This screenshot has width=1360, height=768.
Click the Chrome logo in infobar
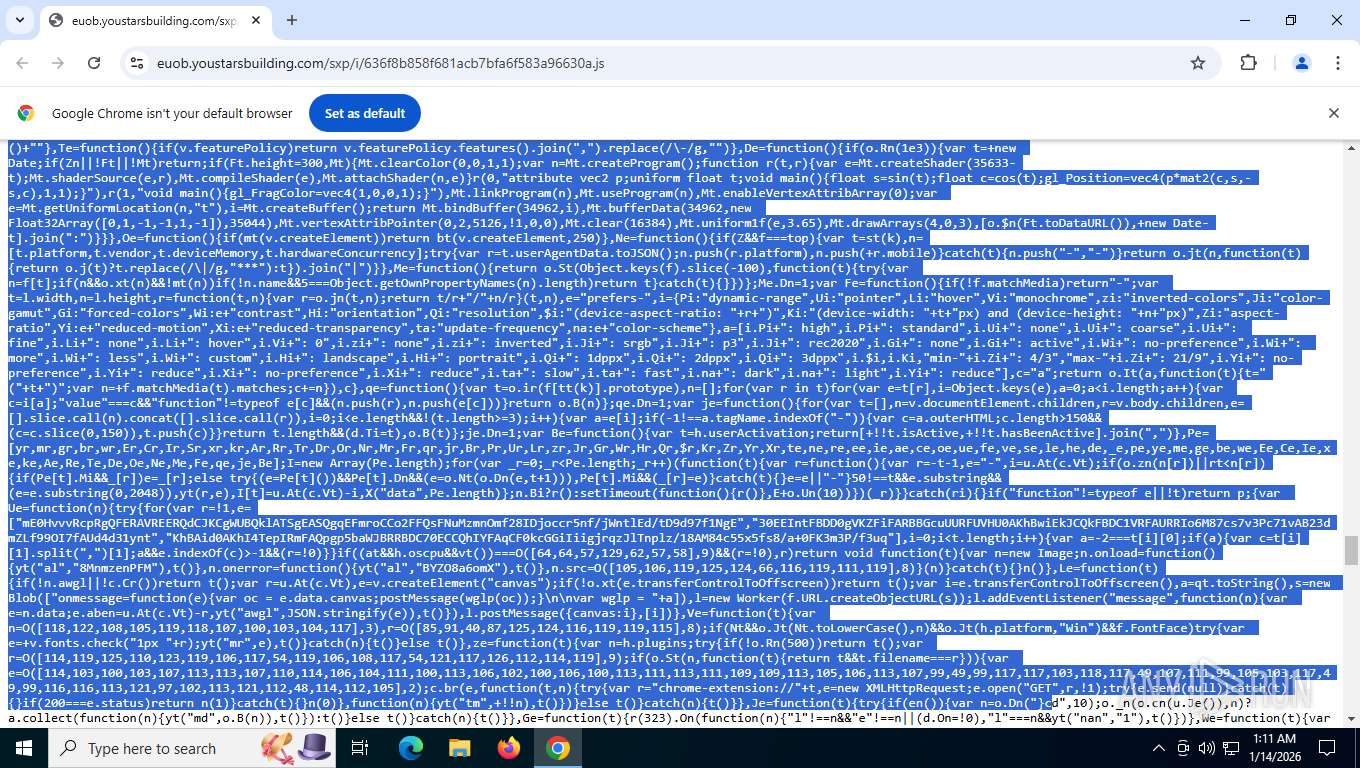26,113
